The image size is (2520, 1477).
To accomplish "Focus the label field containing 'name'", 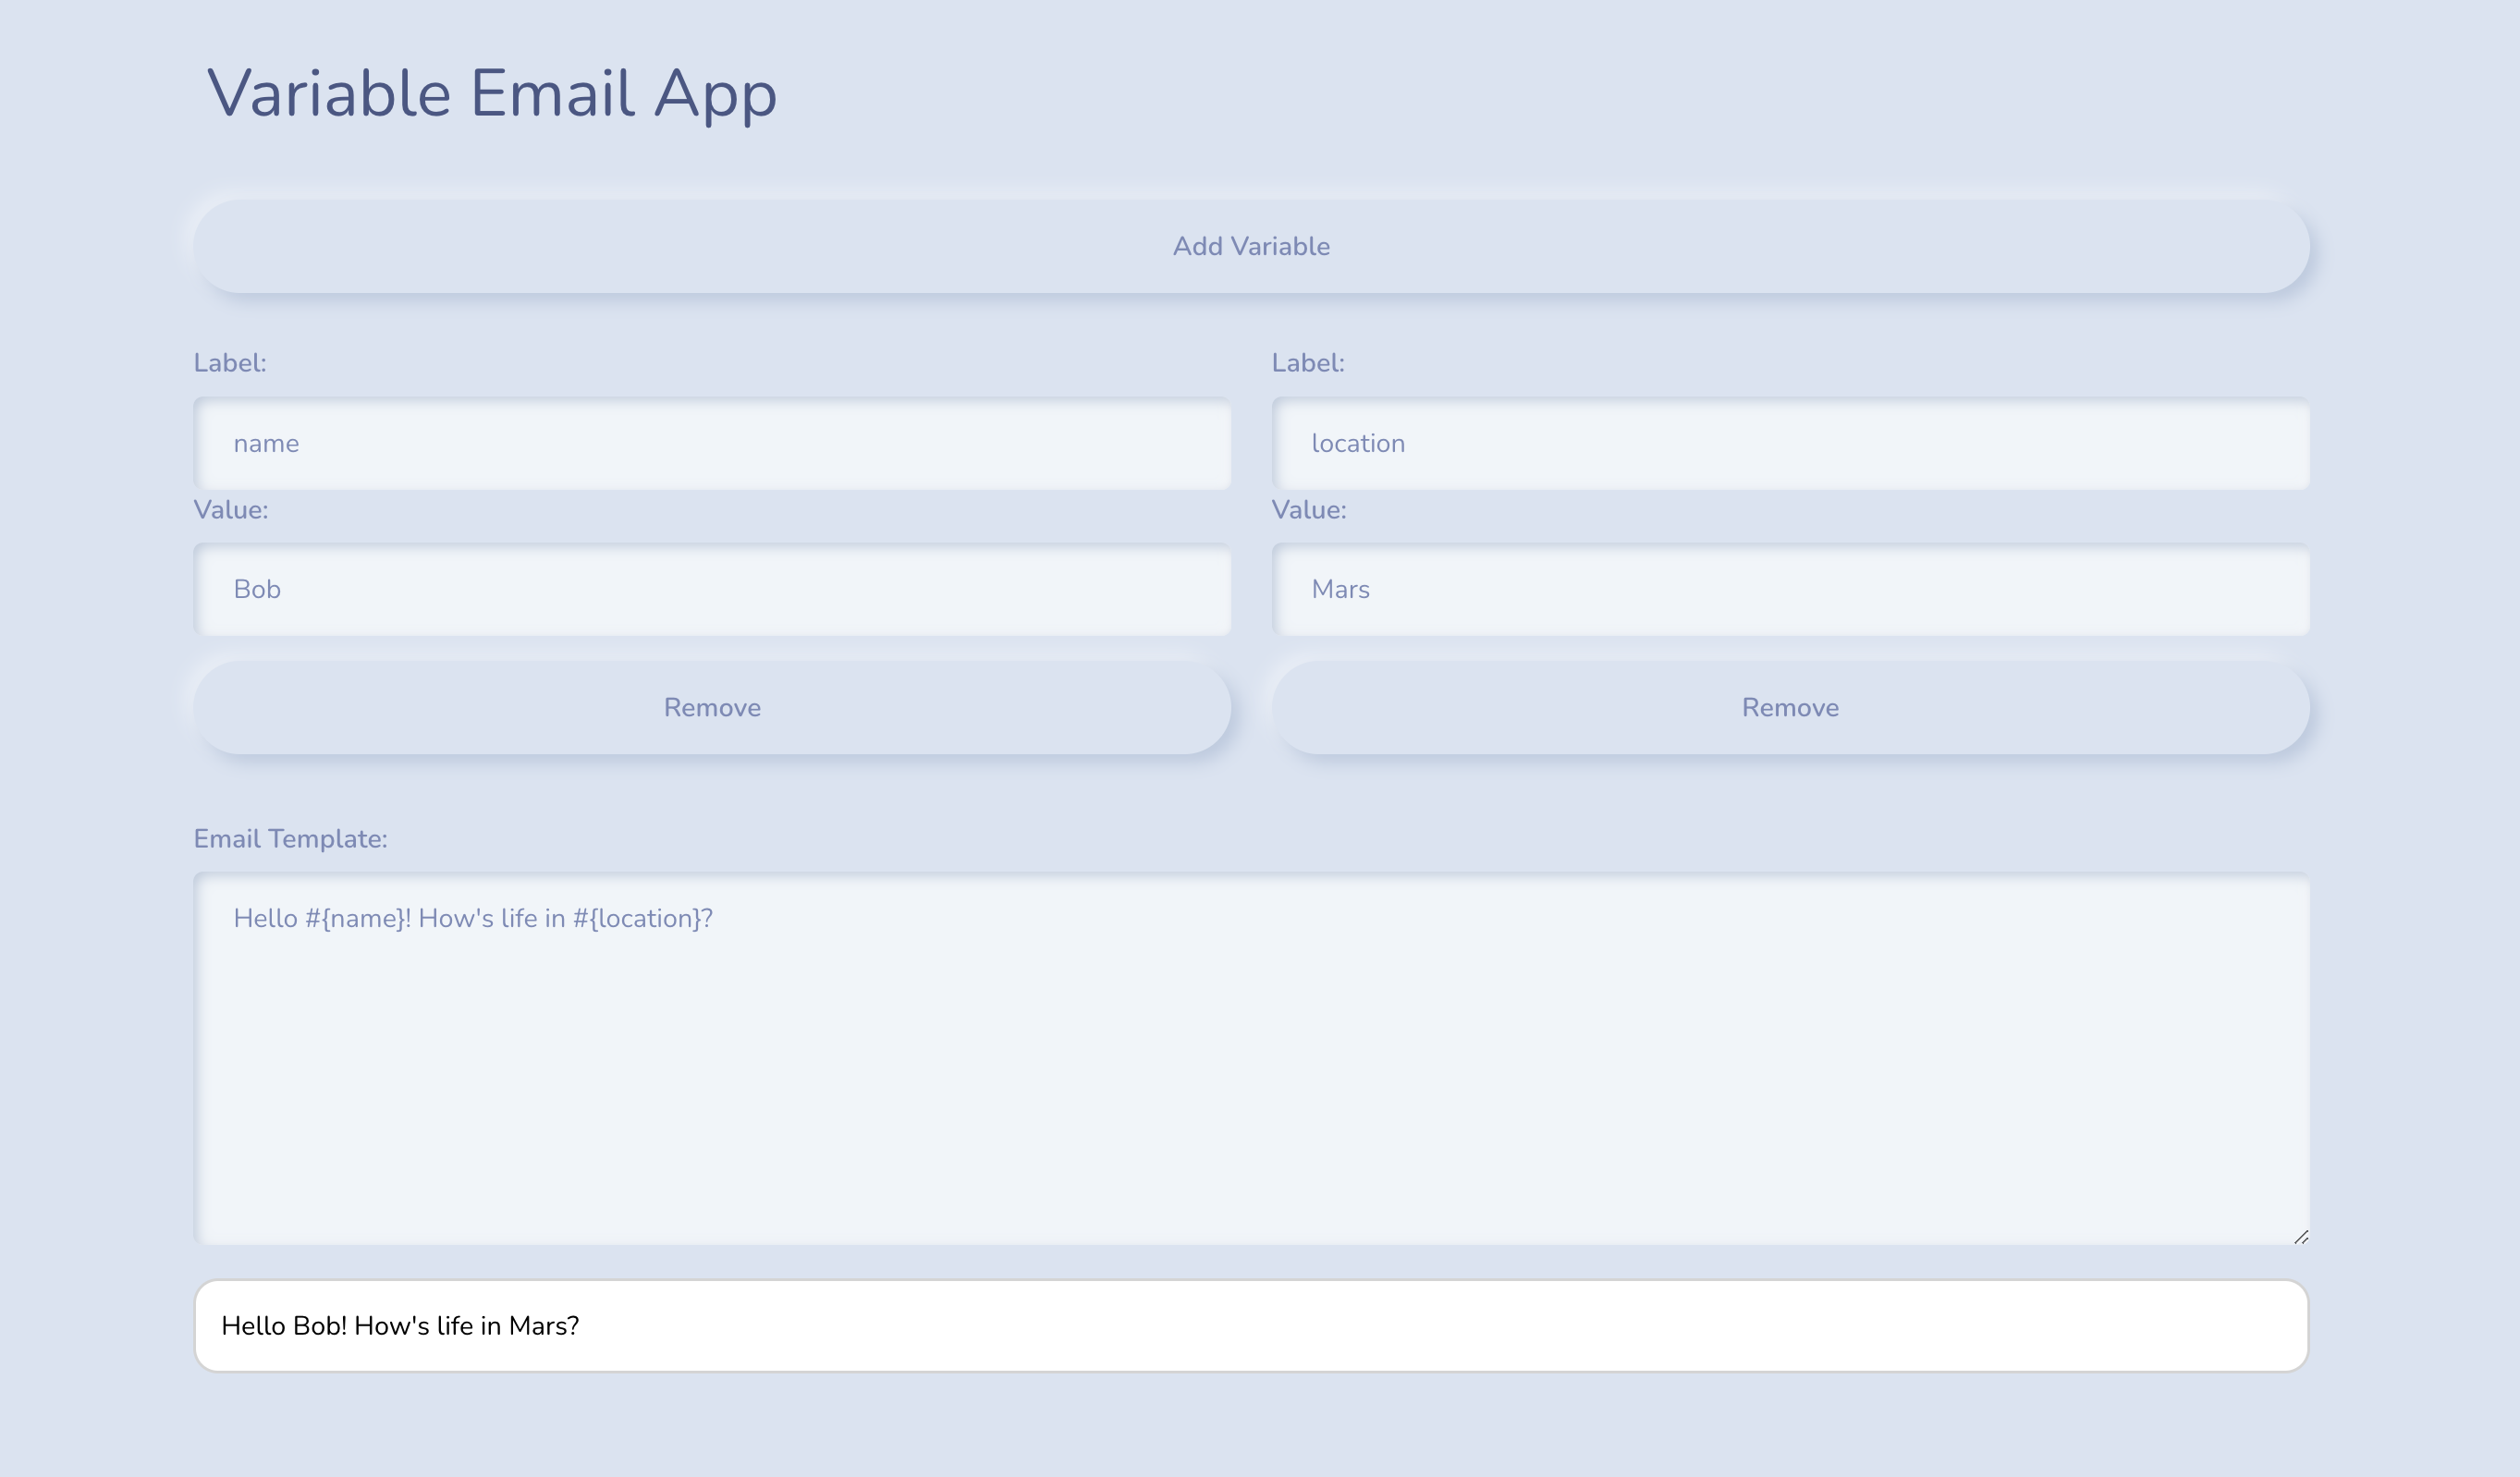I will tap(711, 443).
